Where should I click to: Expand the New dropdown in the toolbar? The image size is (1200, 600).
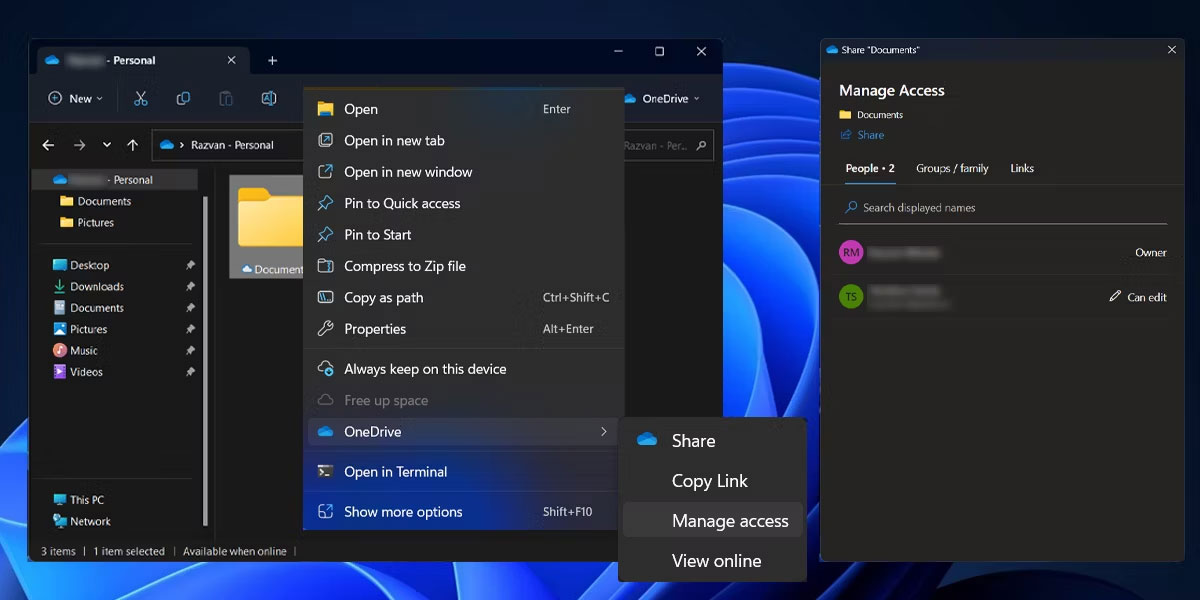point(75,98)
